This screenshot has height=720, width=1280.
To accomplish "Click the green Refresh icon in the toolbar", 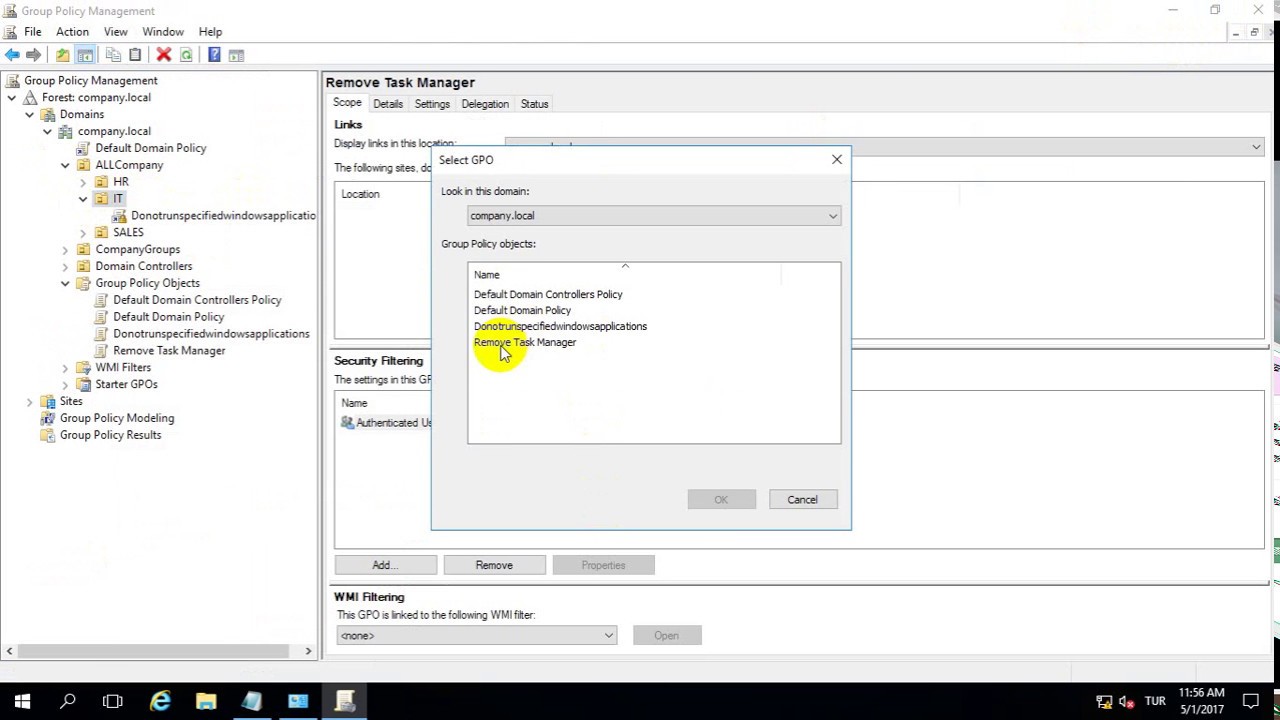I will pos(186,55).
